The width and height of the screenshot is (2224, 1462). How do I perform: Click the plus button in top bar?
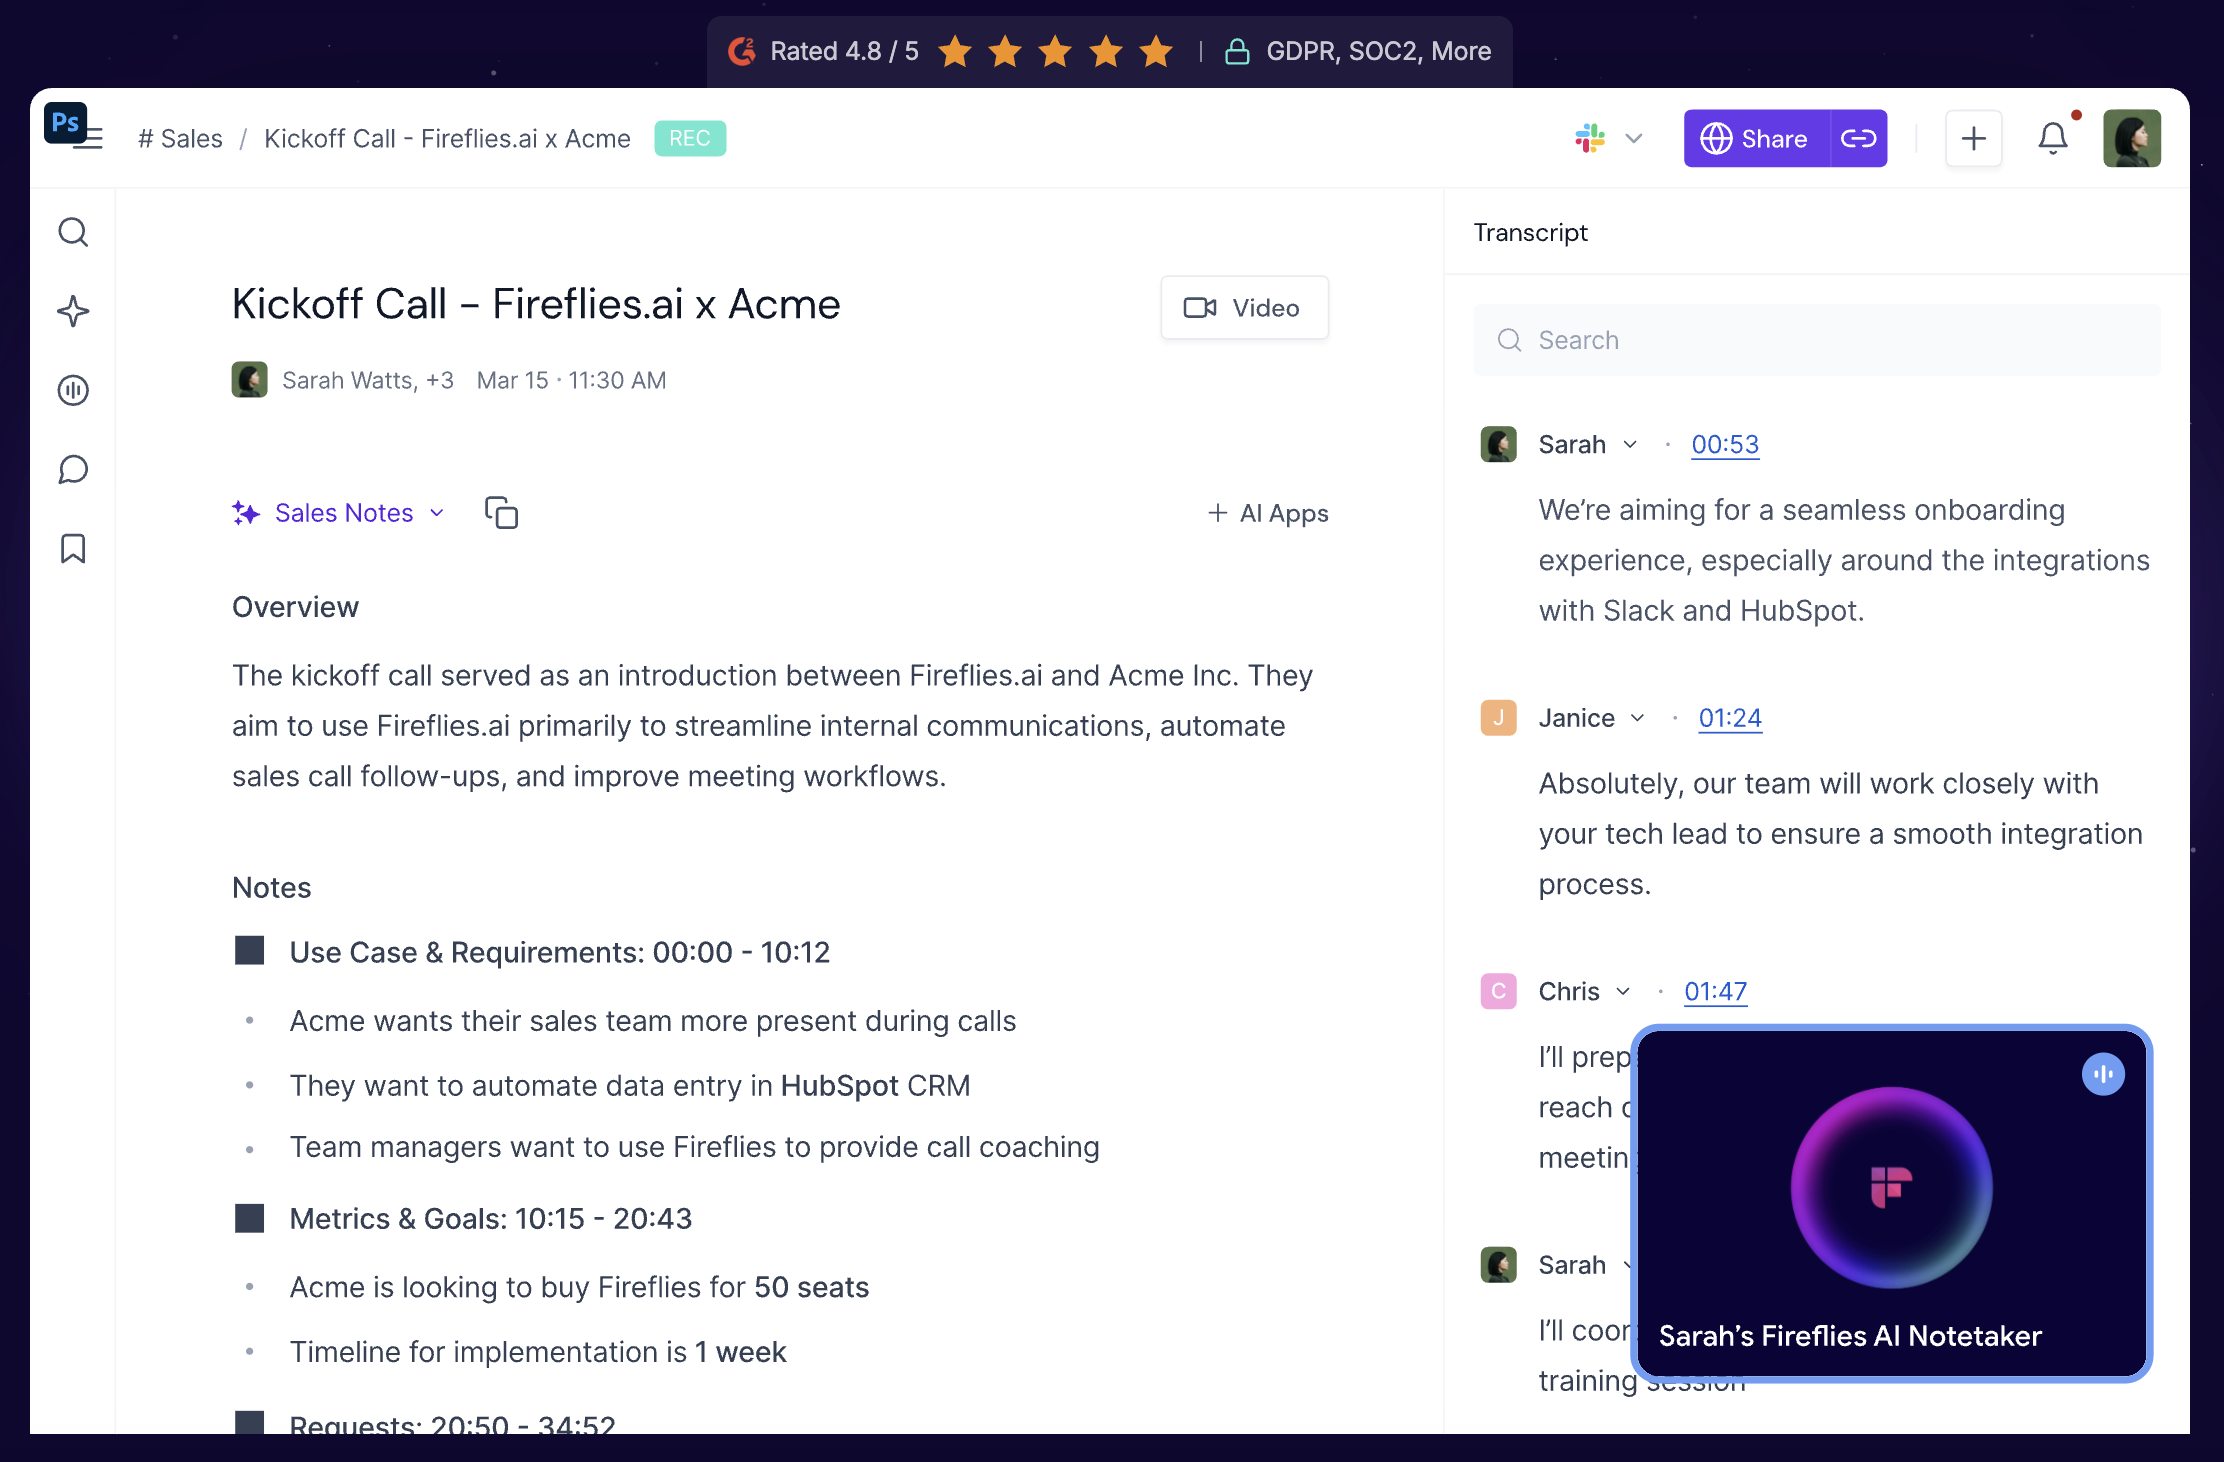[x=1973, y=138]
